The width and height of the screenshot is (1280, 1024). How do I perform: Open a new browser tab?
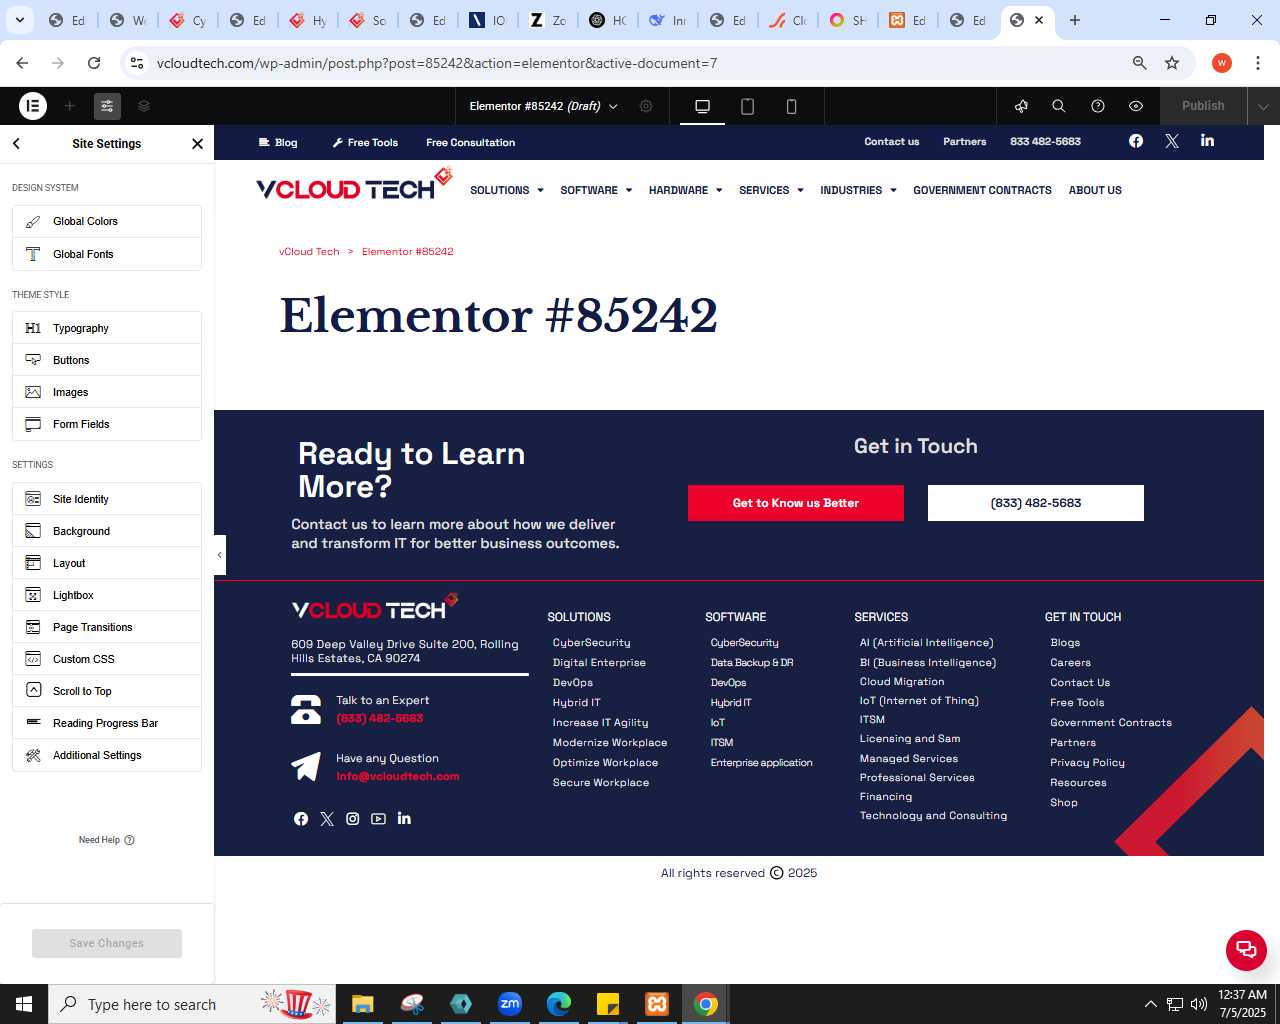point(1075,20)
